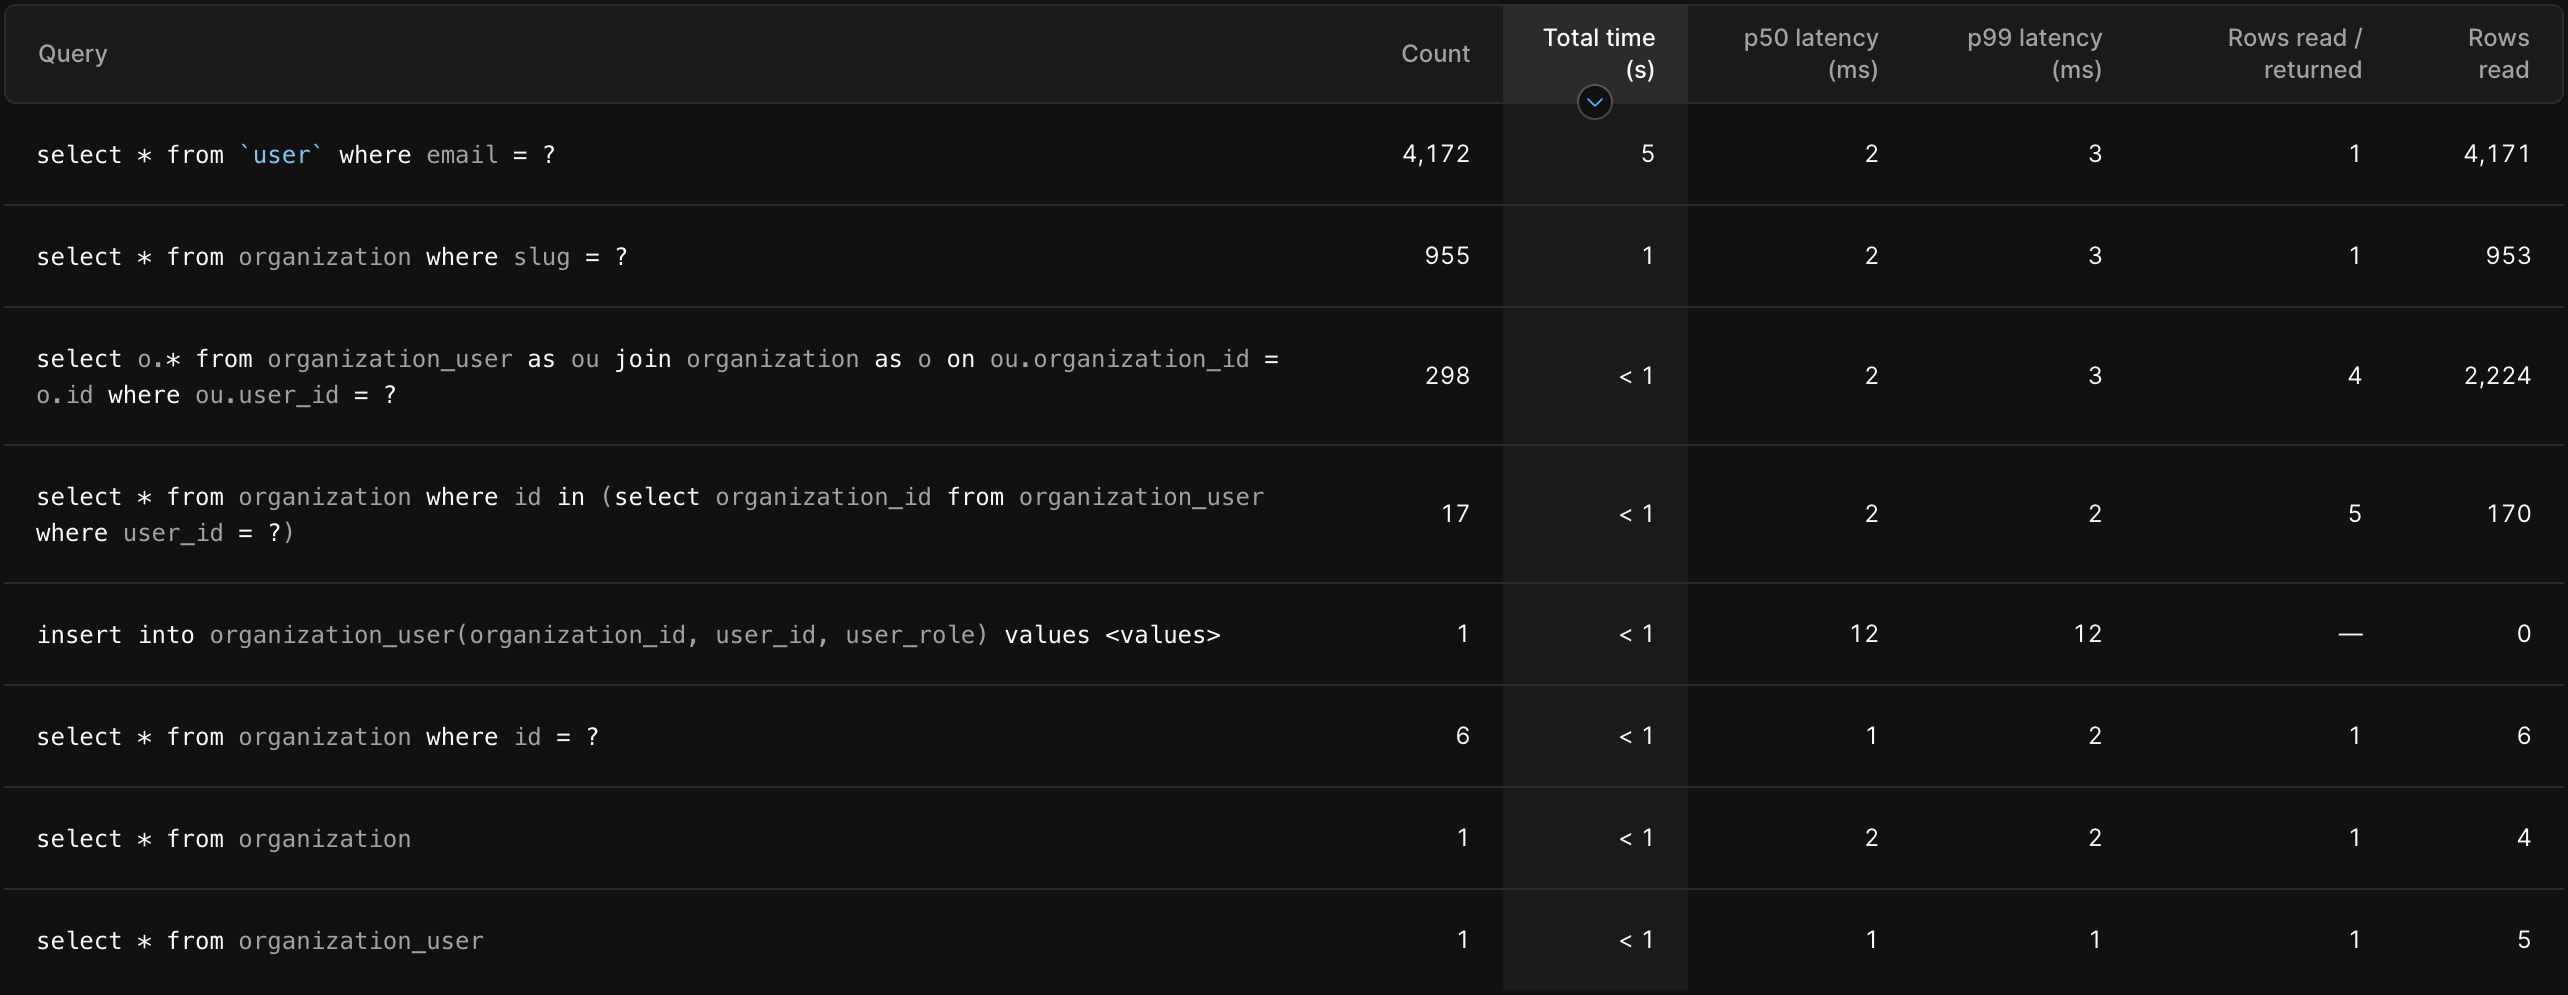
Task: Click the count value 955
Action: [1447, 256]
